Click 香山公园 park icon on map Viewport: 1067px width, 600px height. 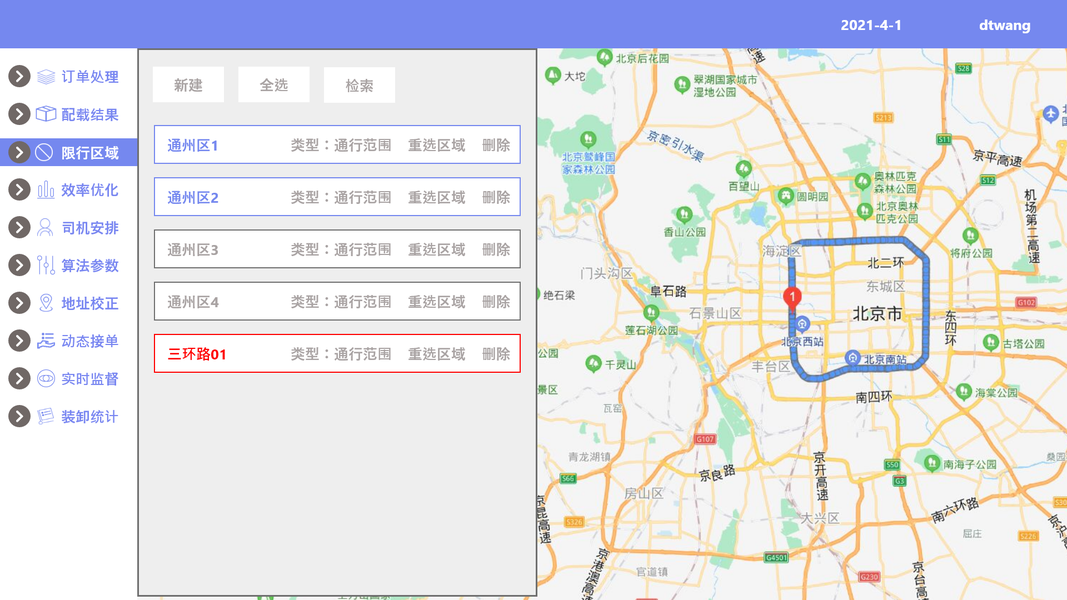[x=685, y=215]
